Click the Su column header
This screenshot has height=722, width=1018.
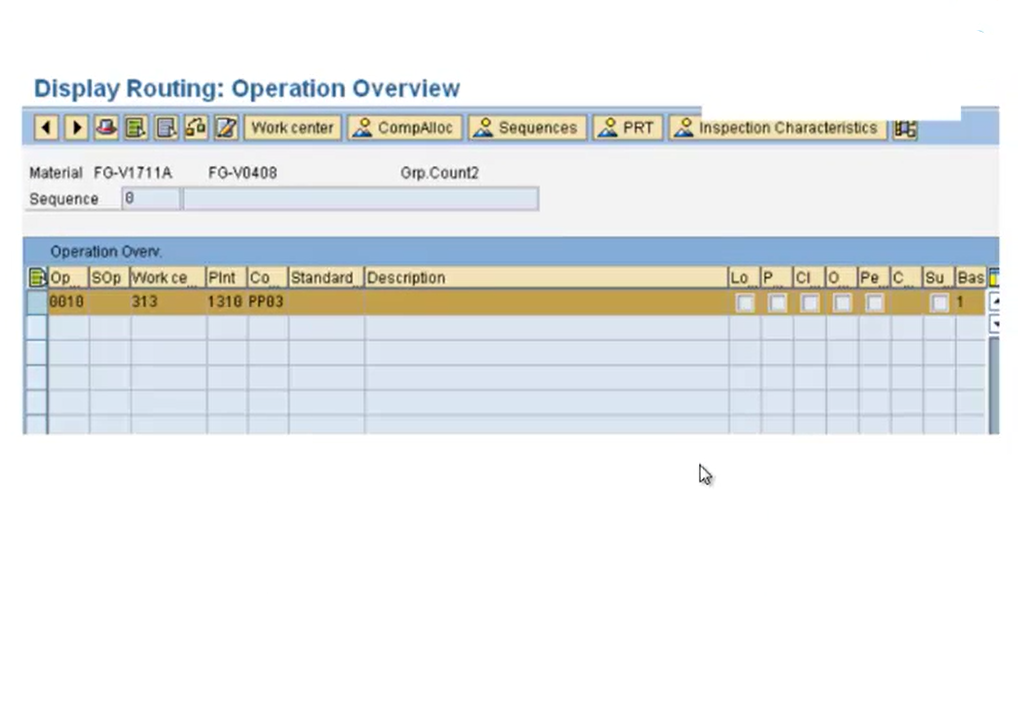[939, 278]
